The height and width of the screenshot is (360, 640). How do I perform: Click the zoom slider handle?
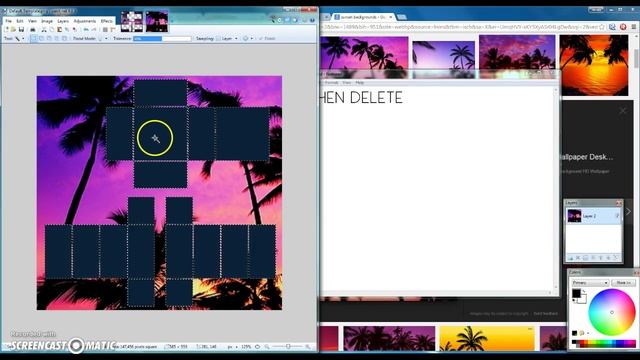288,347
